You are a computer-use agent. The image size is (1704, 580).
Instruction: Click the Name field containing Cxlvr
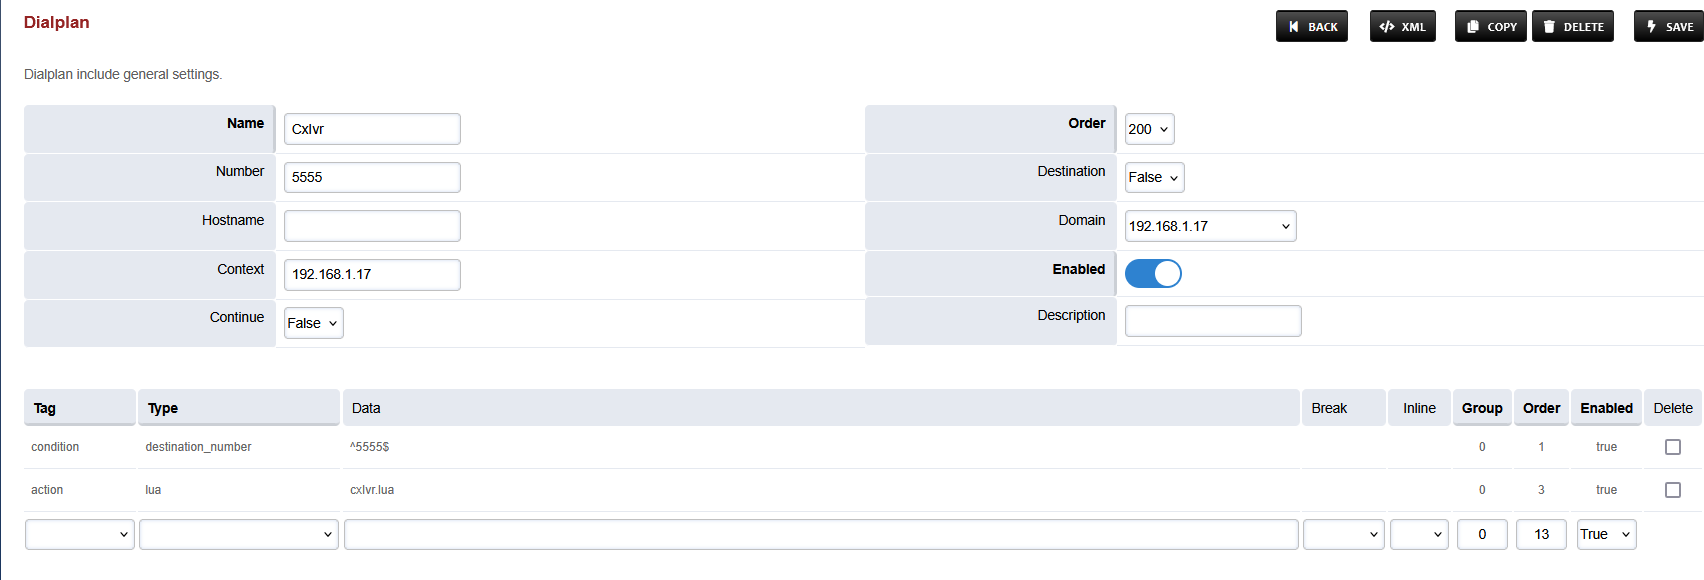372,129
